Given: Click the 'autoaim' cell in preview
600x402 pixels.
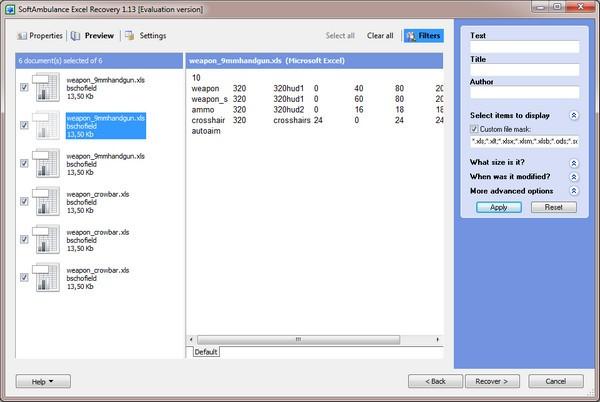Looking at the screenshot, I should [206, 131].
